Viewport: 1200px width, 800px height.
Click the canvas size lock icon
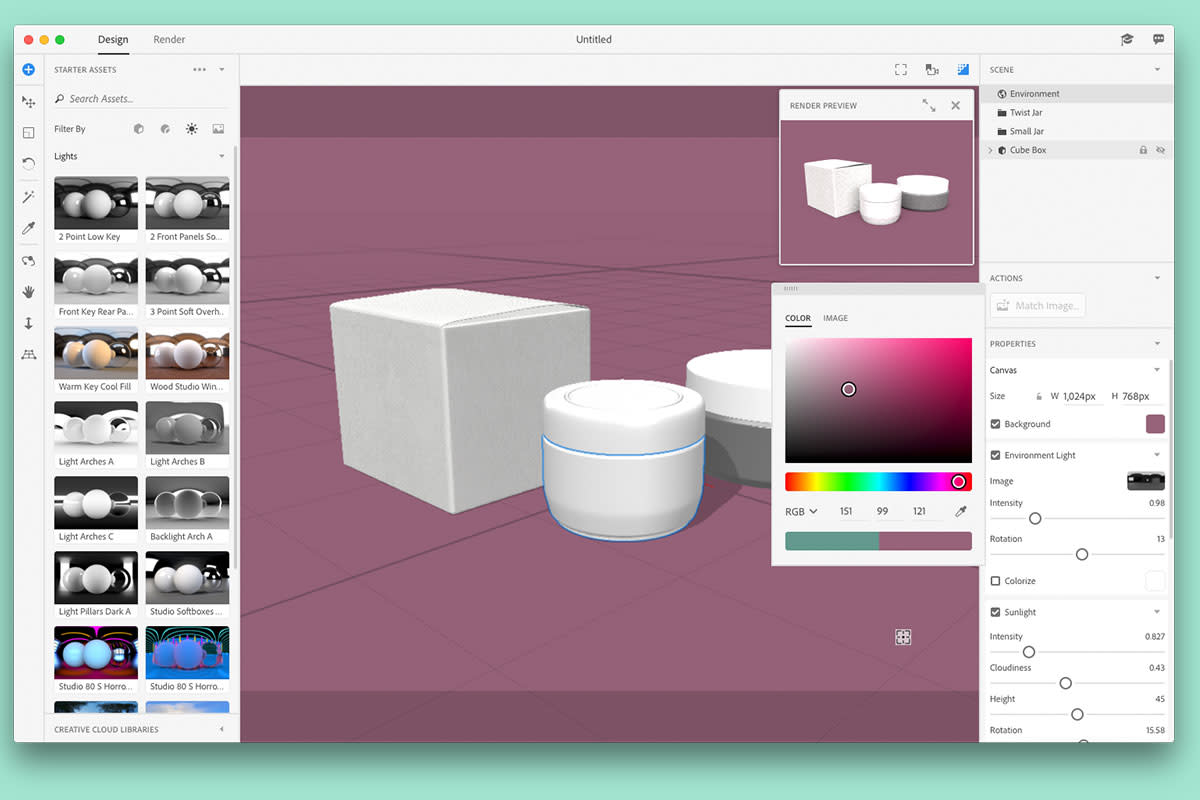click(x=1038, y=397)
